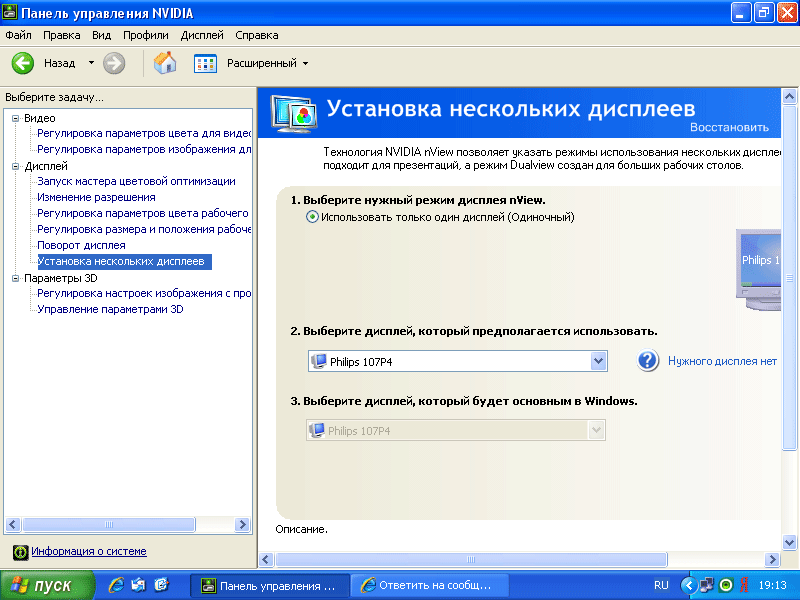Click the NVIDIA icon in the title bar

pyautogui.click(x=10, y=12)
